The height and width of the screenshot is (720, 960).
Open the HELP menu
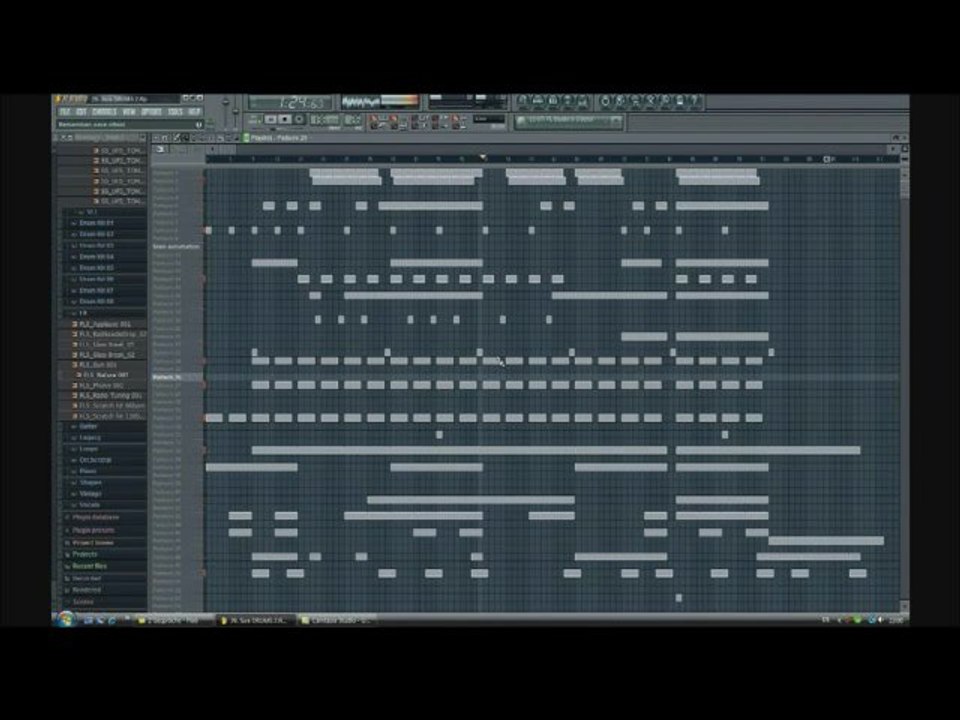(x=194, y=112)
